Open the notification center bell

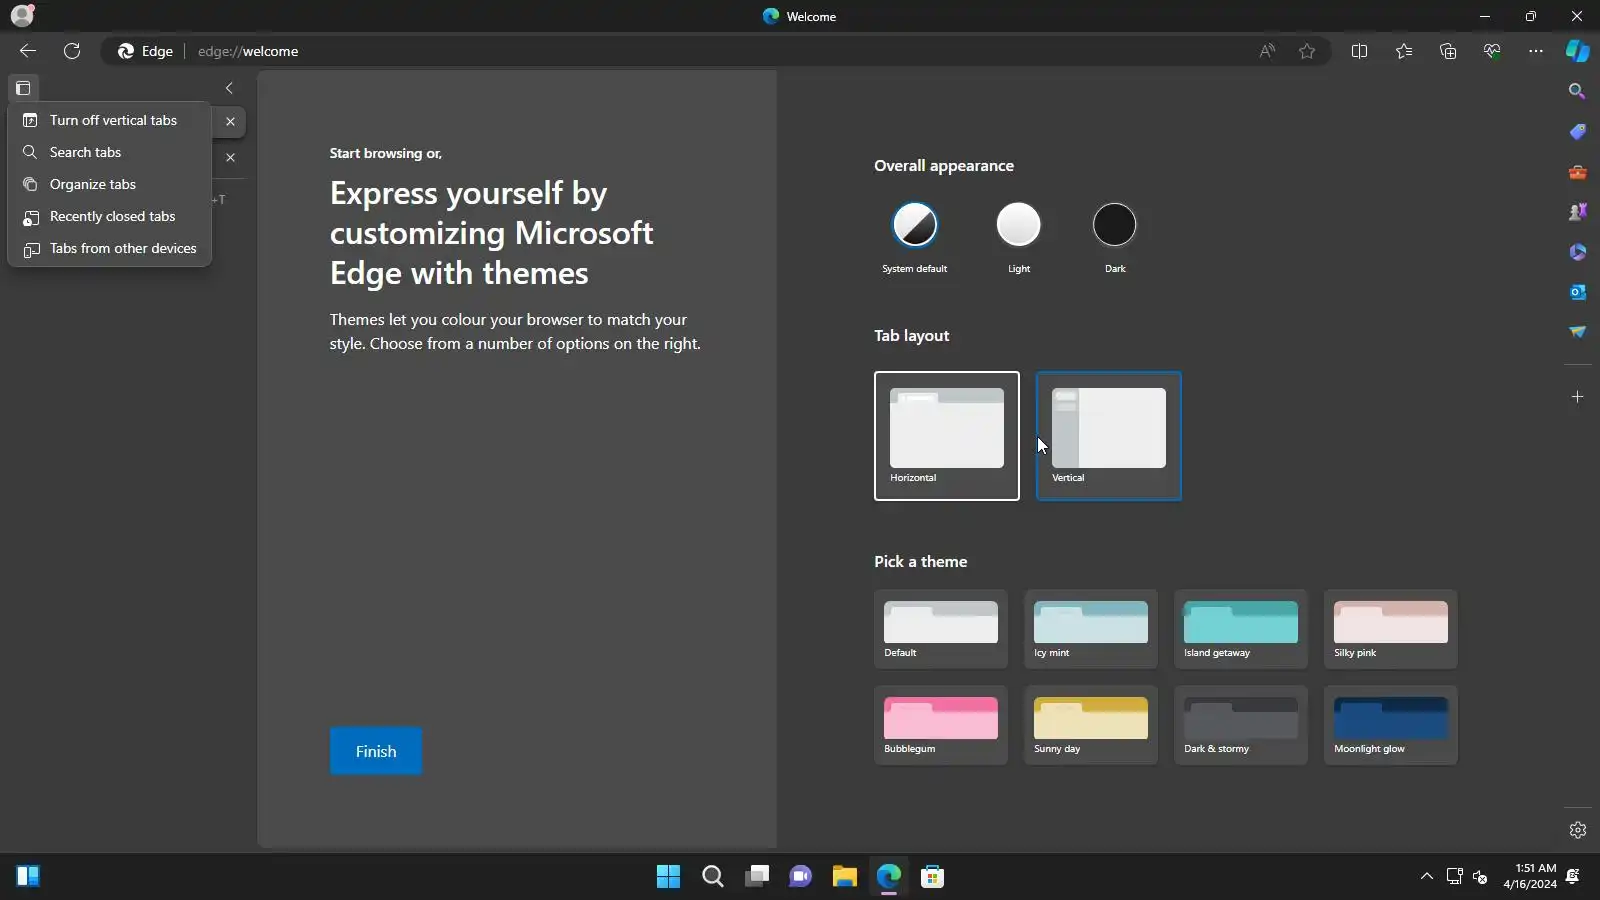coord(1573,877)
